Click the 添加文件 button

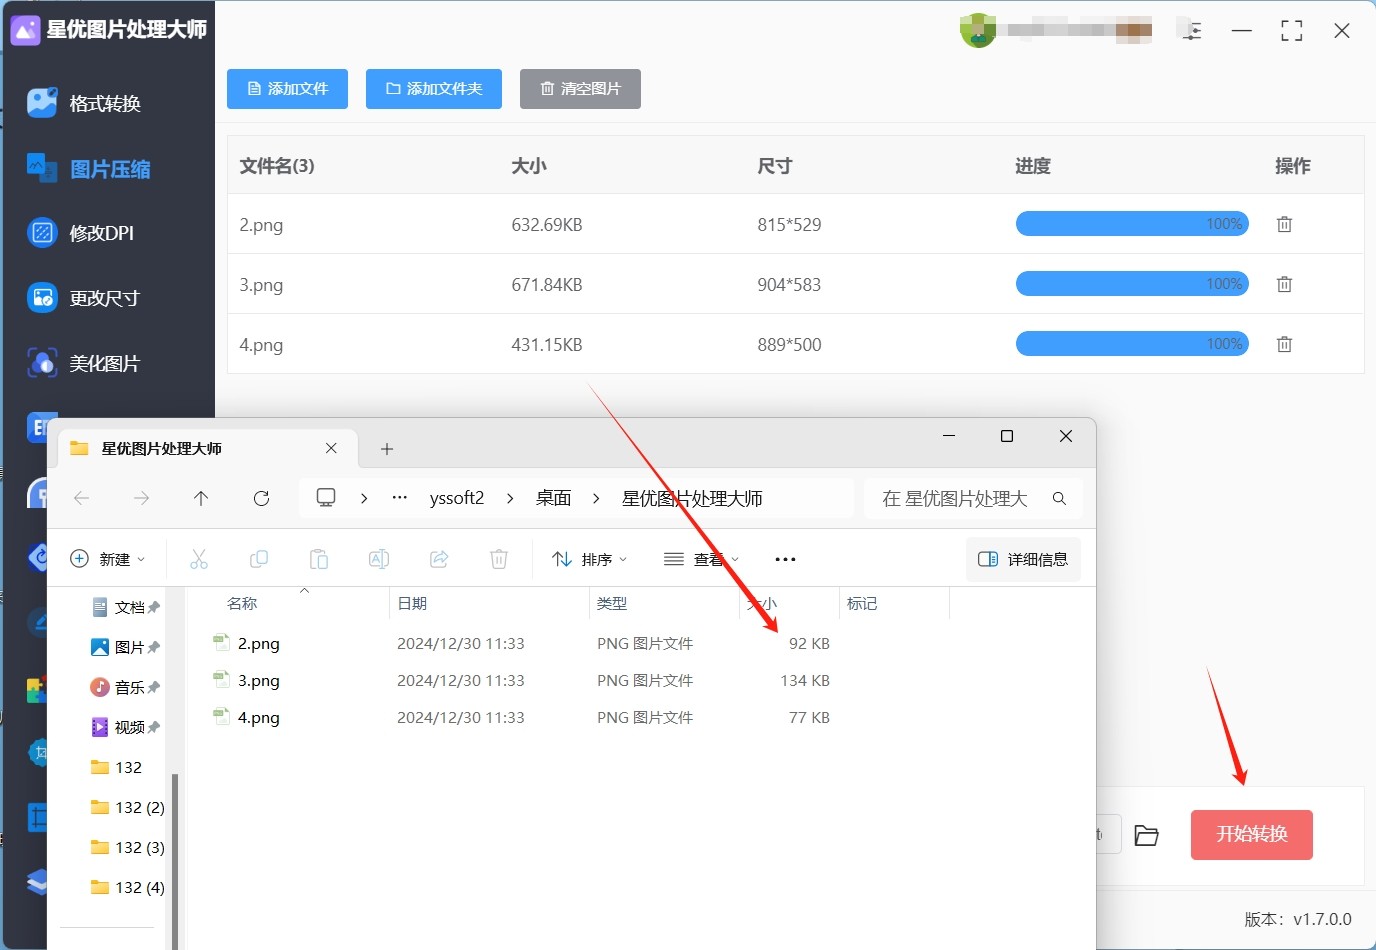[287, 89]
